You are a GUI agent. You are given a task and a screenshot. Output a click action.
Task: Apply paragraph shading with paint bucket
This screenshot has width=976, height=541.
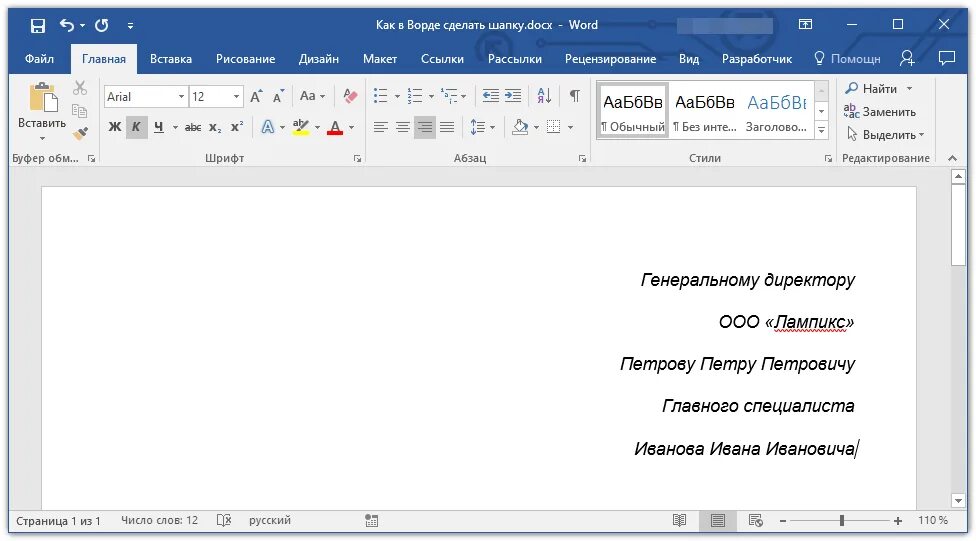coord(520,127)
